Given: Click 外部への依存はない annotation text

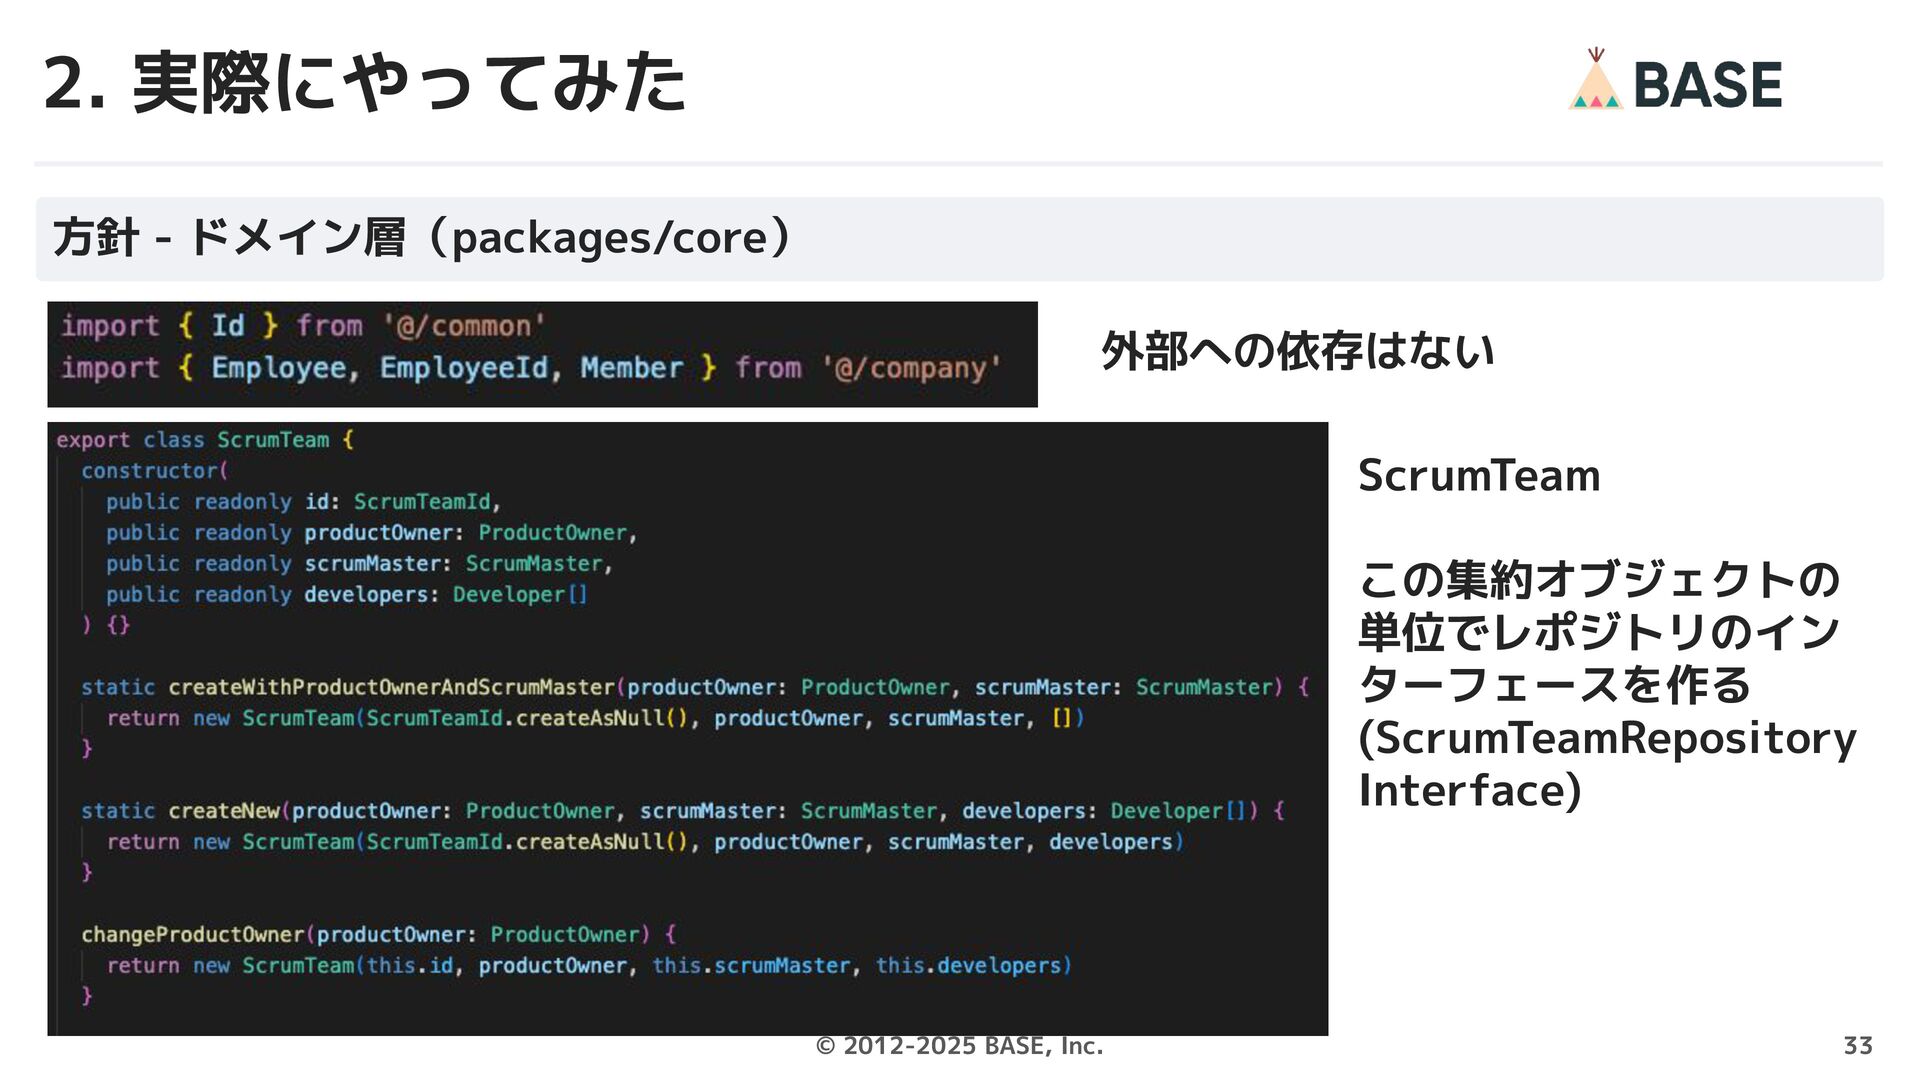Looking at the screenshot, I should pyautogui.click(x=1297, y=351).
